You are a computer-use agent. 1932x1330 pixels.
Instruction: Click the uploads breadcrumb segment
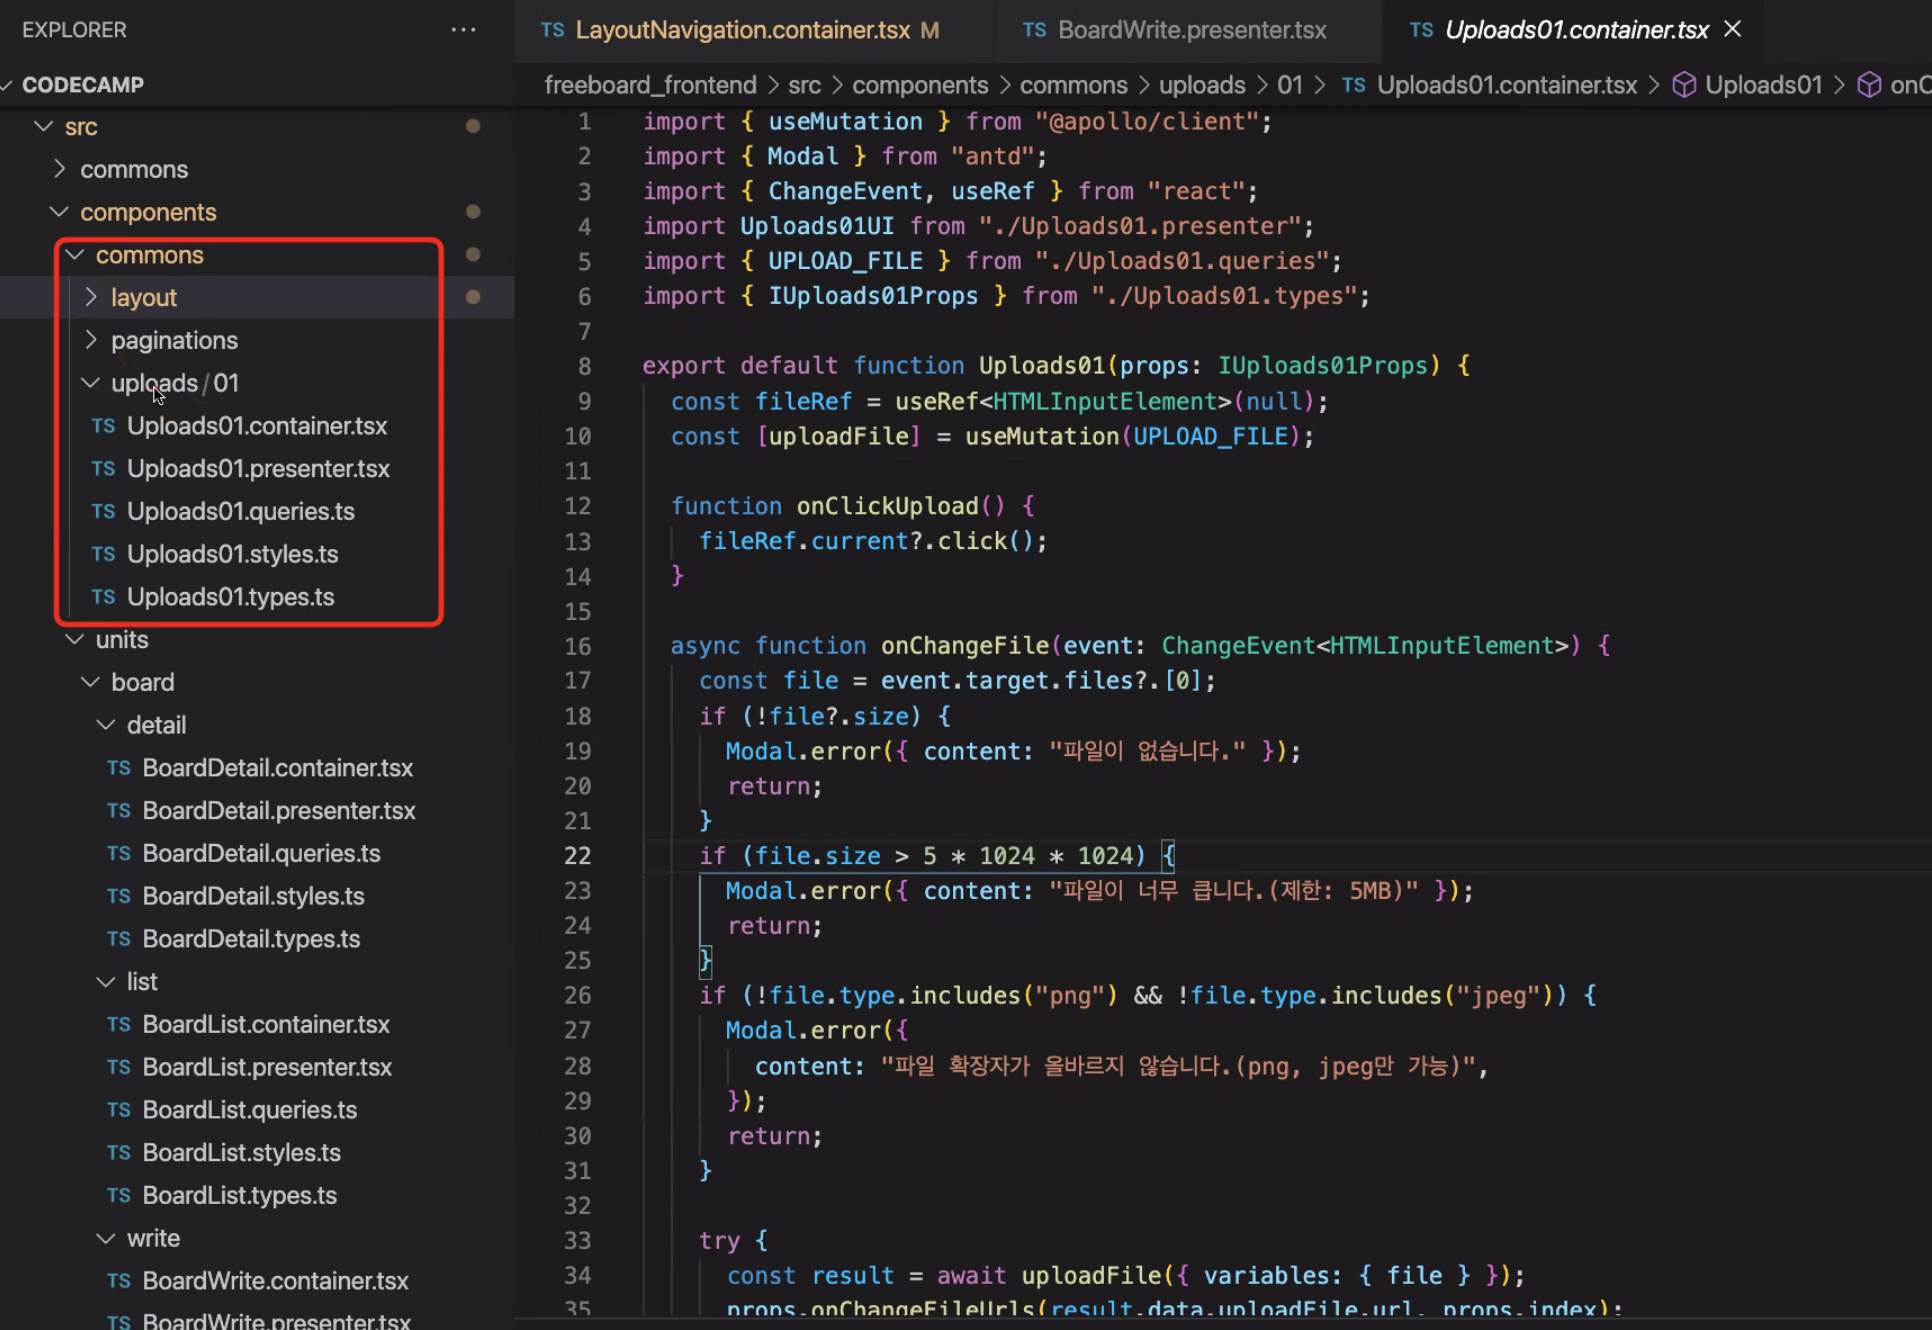coord(1201,85)
